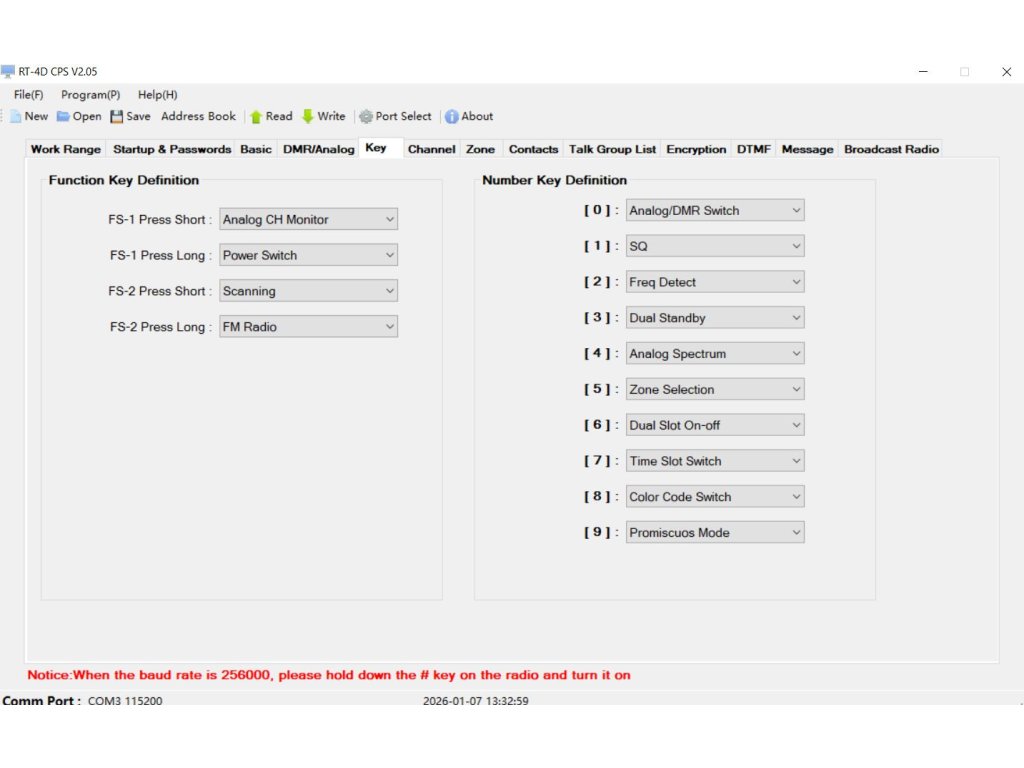
Task: Expand the number key [0] dropdown
Action: (x=715, y=210)
